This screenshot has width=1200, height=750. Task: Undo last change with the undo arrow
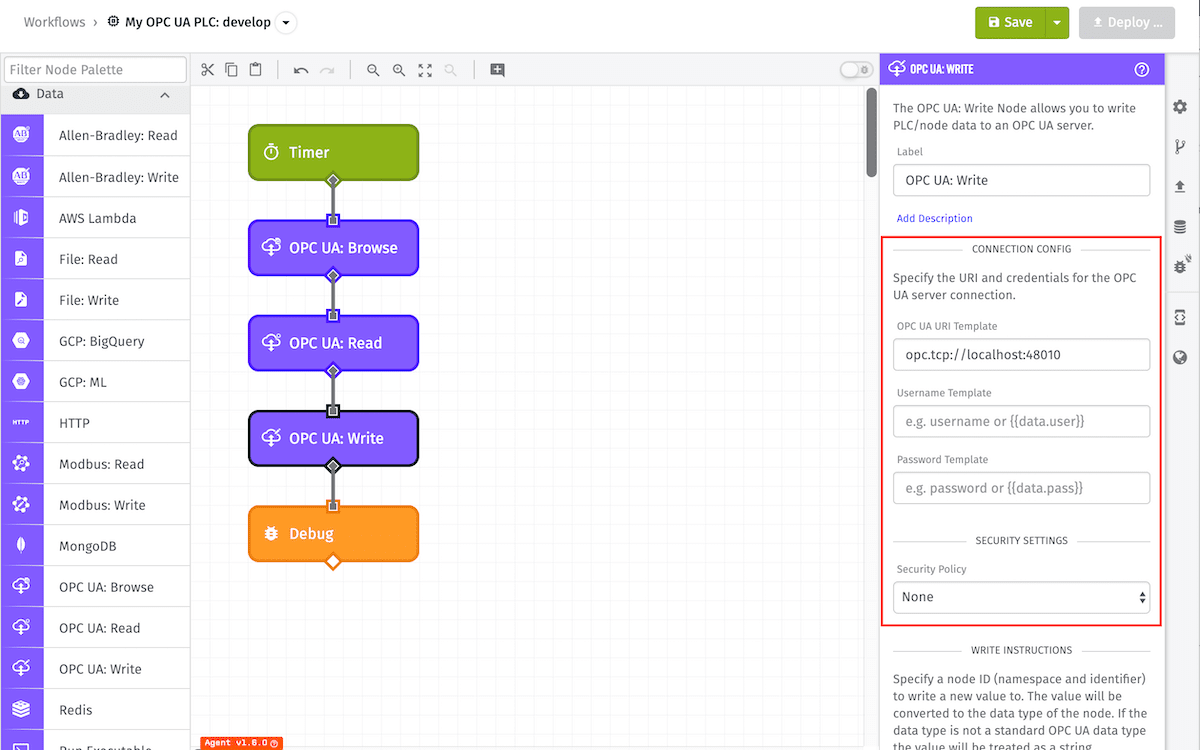[301, 70]
